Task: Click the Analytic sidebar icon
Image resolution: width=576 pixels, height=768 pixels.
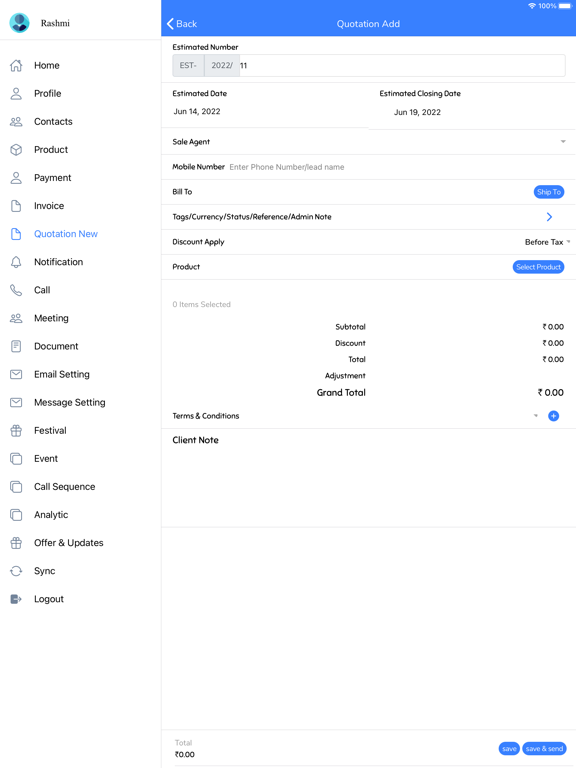Action: pyautogui.click(x=16, y=515)
